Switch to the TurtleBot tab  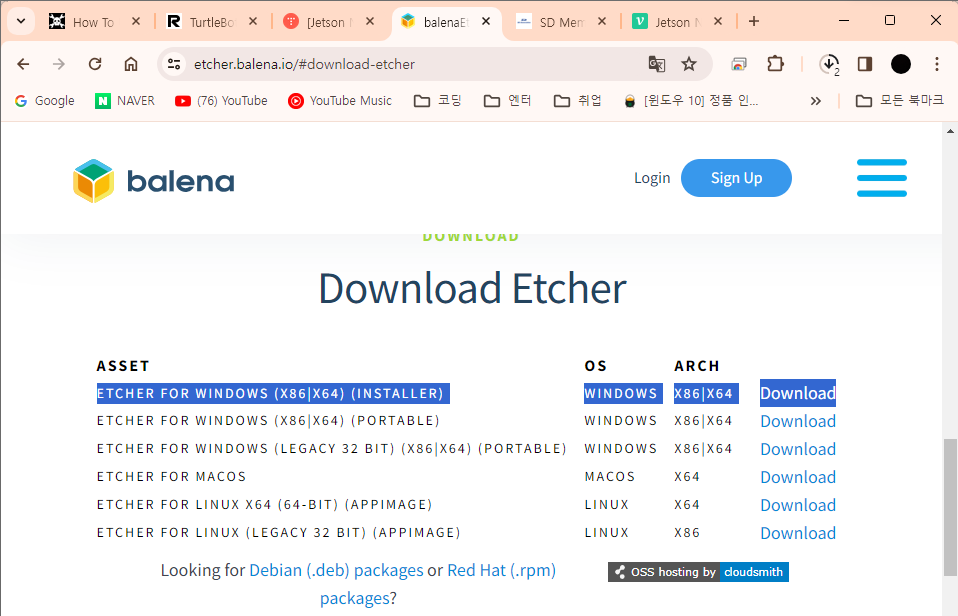pos(211,22)
